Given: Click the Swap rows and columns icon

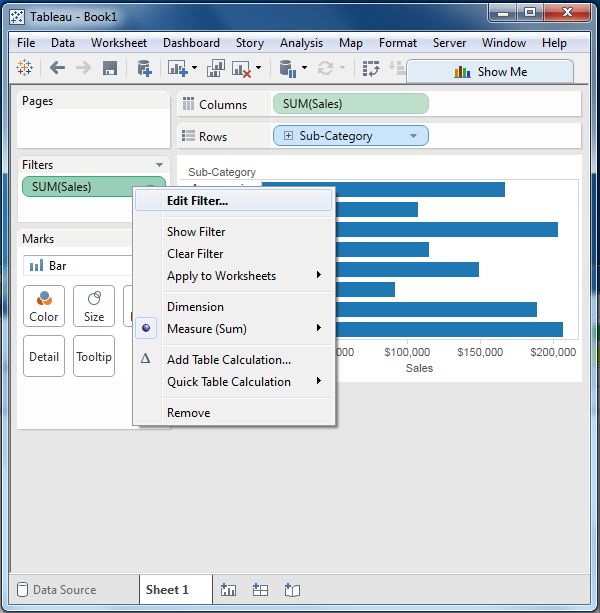Looking at the screenshot, I should click(371, 68).
